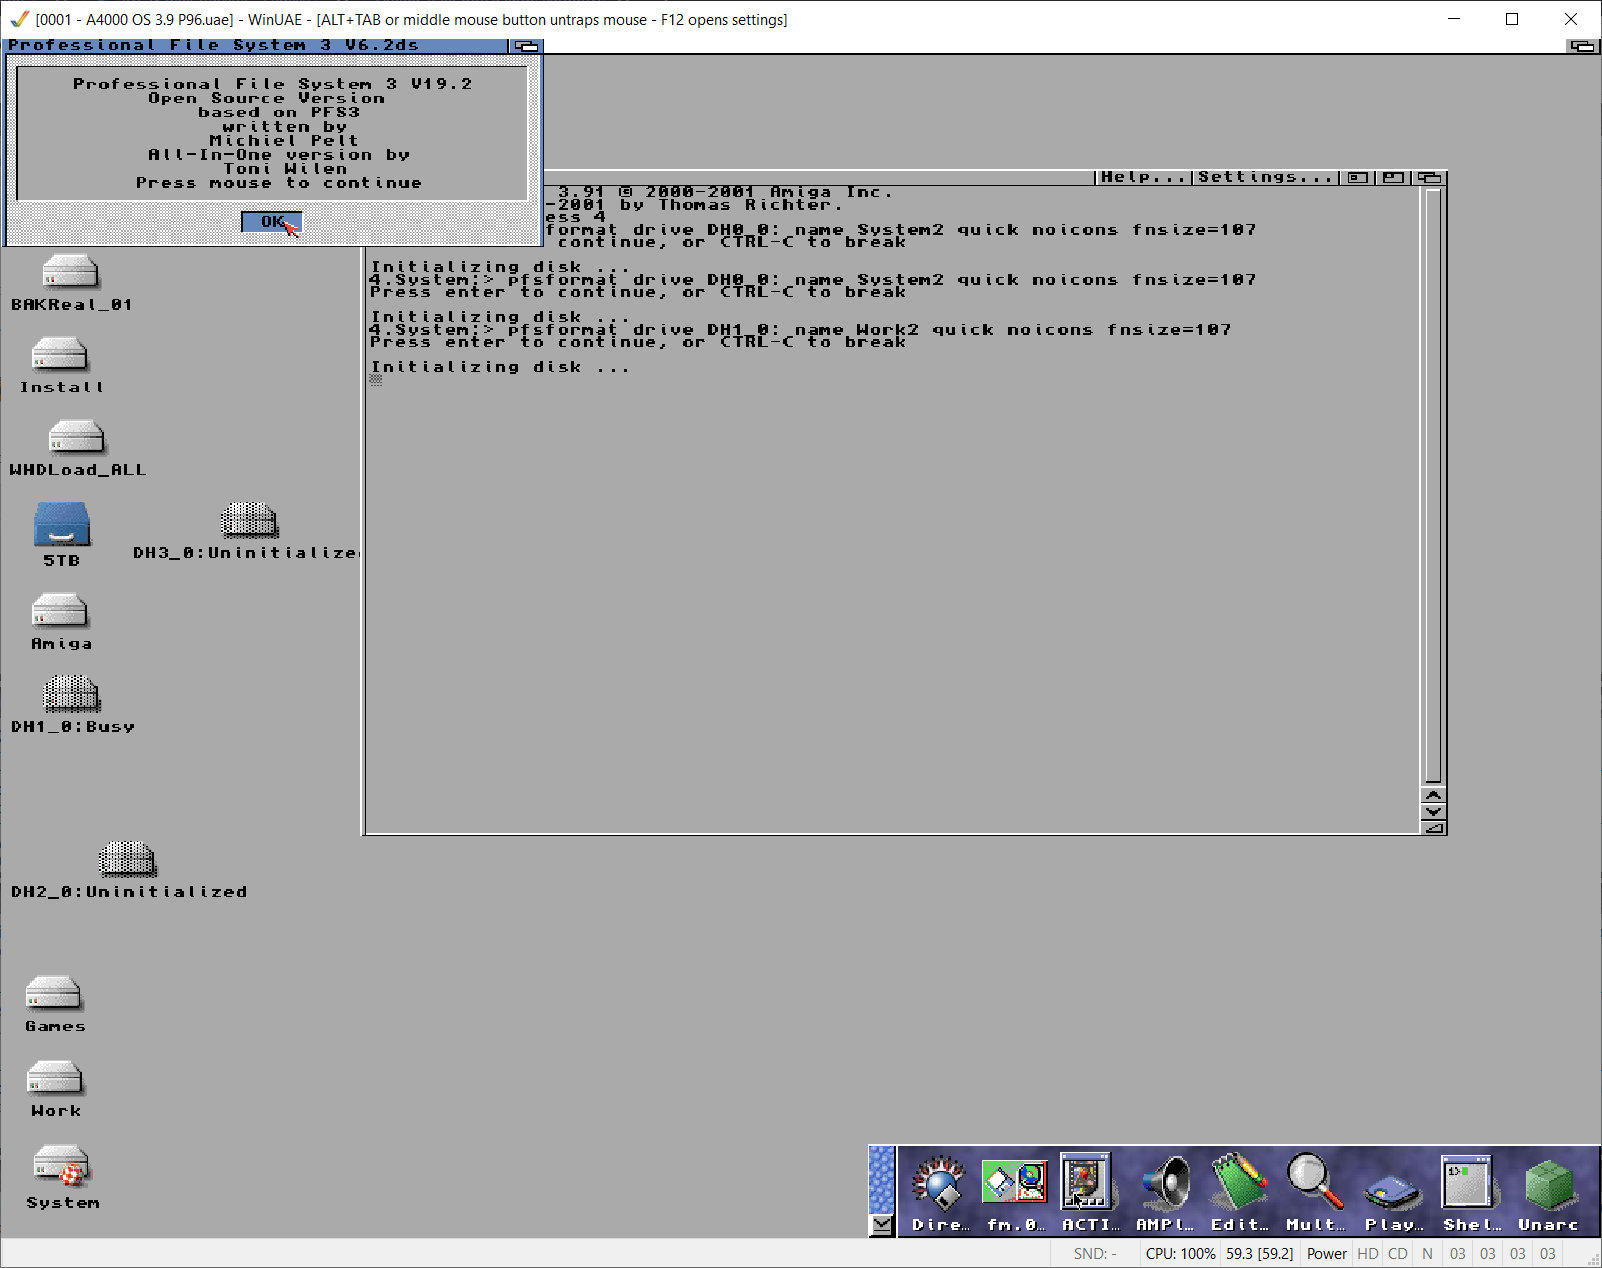This screenshot has height=1268, width=1602.
Task: Click OK in the PFS3 dialog
Action: [271, 222]
